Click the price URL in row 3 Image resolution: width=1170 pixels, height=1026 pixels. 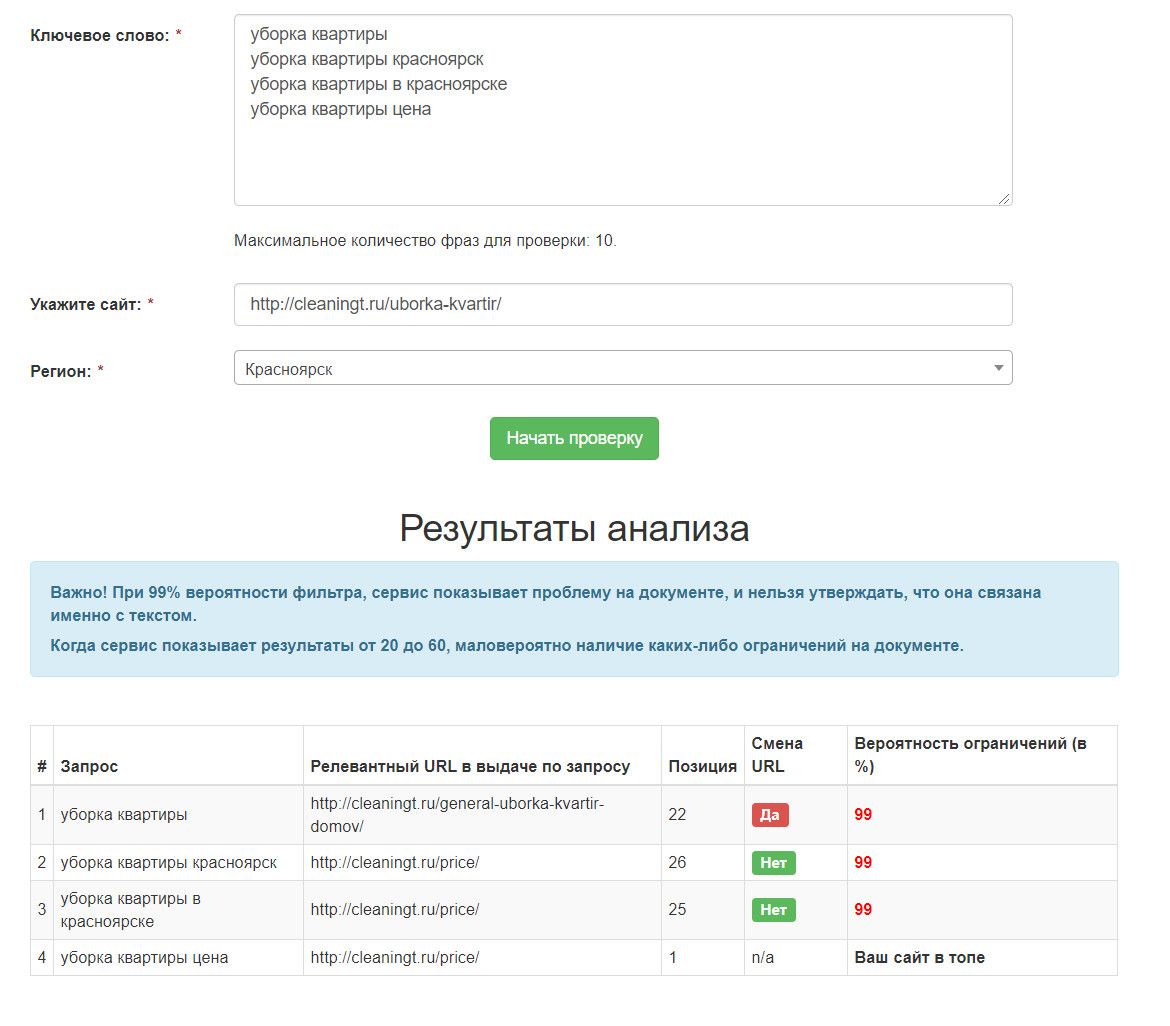[395, 910]
